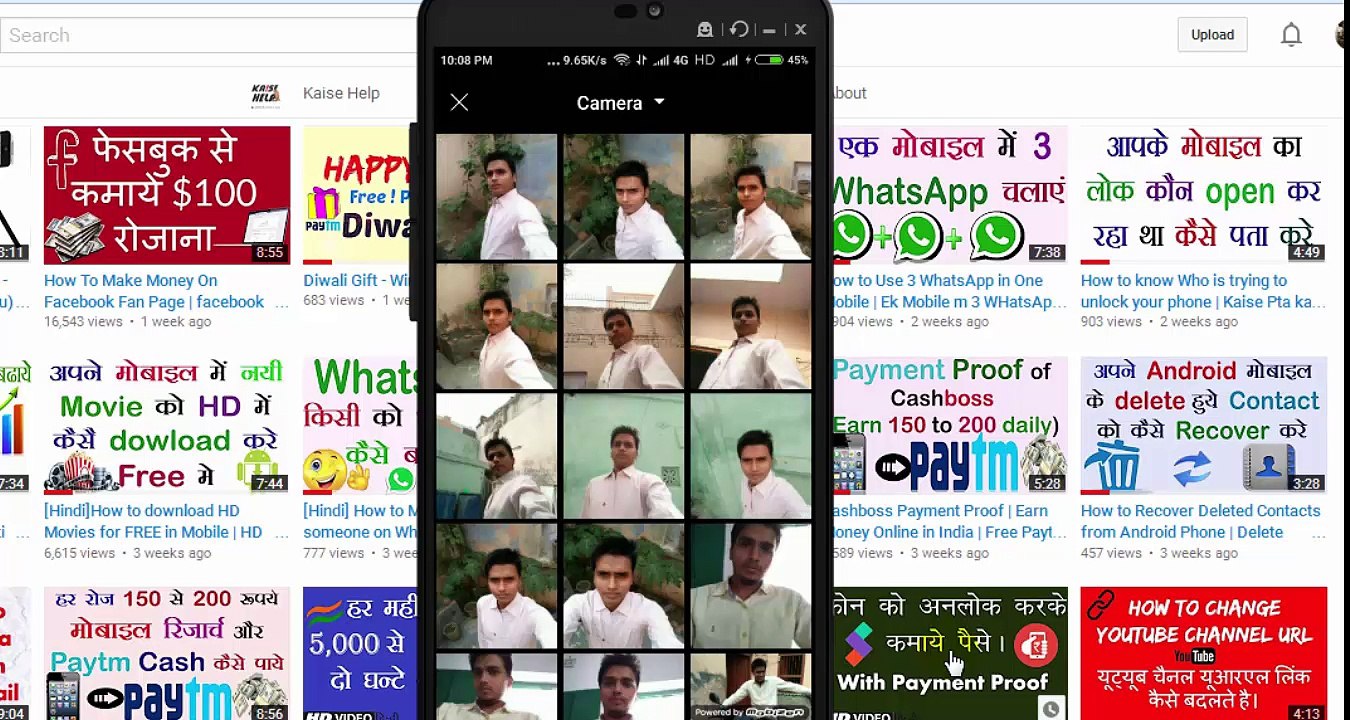Open the Kaise Help channel name link
The image size is (1350, 720).
pos(341,93)
